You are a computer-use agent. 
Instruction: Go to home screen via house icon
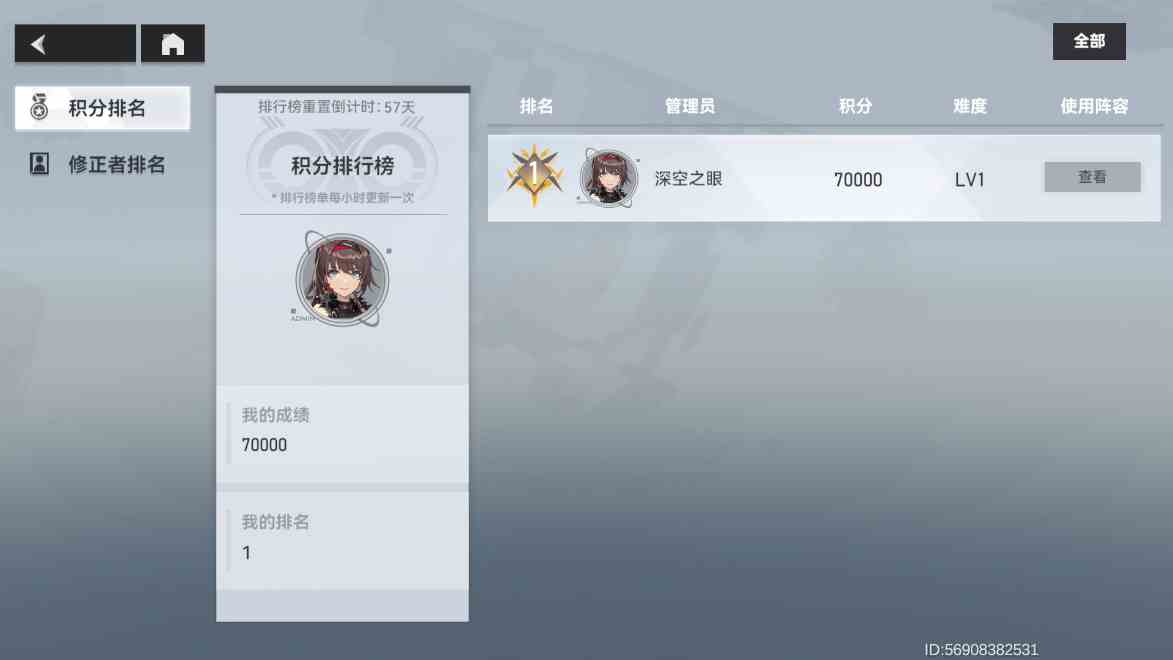(173, 43)
